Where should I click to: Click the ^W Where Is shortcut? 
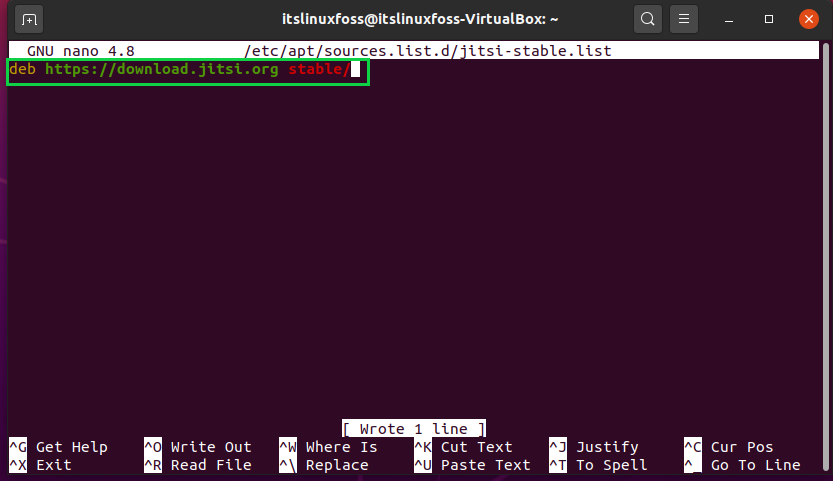(x=328, y=447)
